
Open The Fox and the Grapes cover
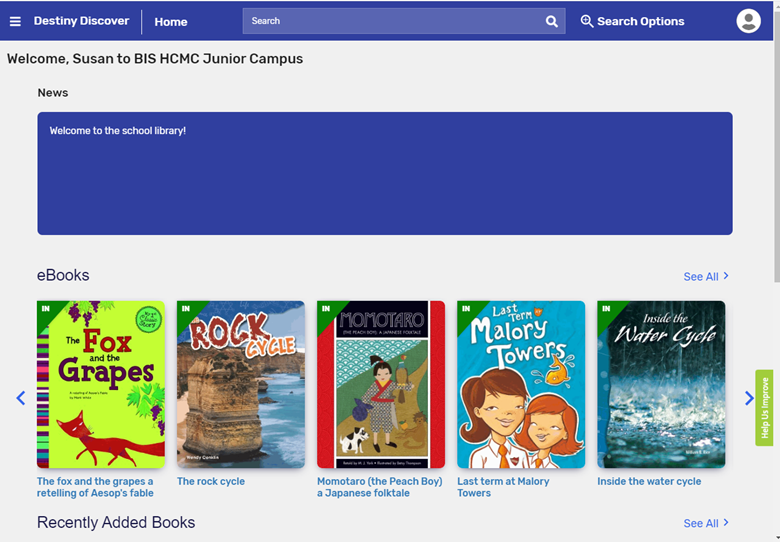101,384
